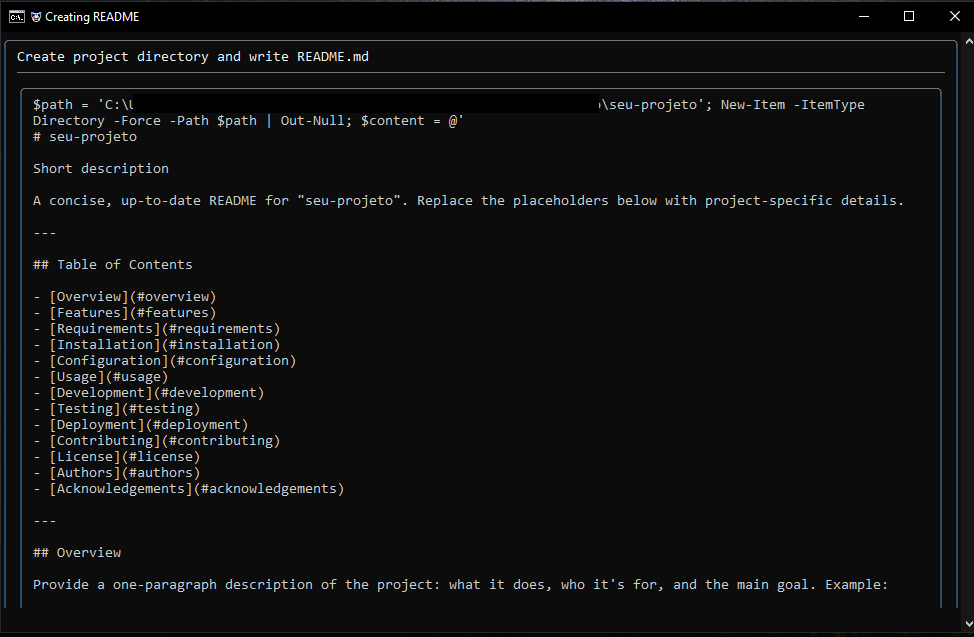Click the command prompt icon in title bar
This screenshot has height=637, width=974.
17,17
